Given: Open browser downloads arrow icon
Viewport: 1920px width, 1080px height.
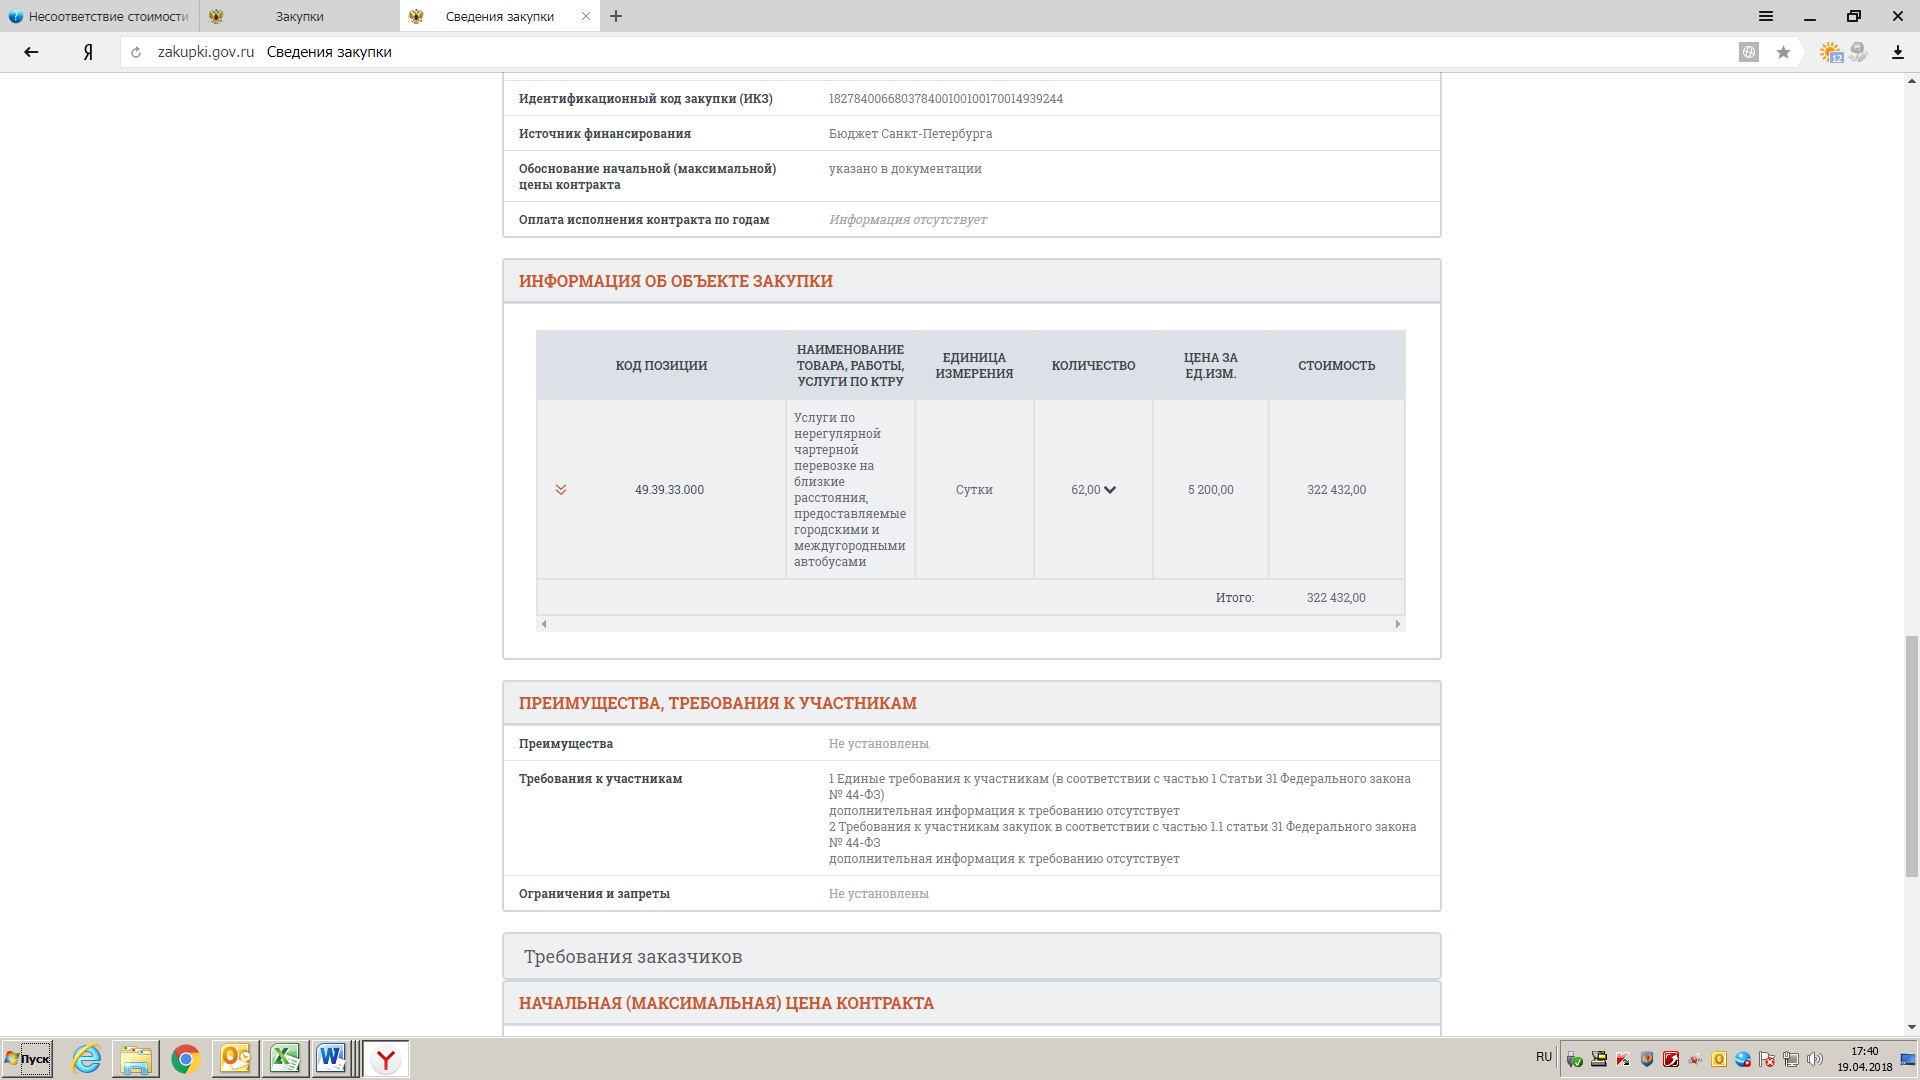Looking at the screenshot, I should [x=1897, y=52].
